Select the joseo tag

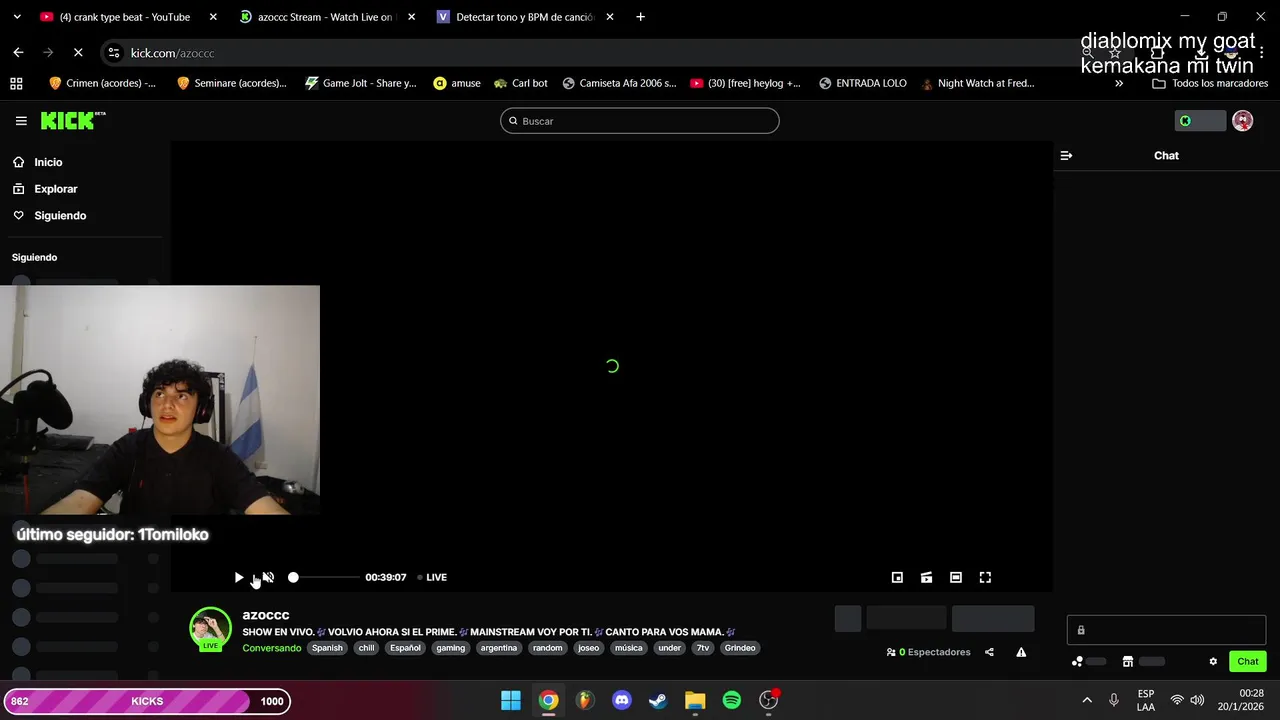click(588, 648)
